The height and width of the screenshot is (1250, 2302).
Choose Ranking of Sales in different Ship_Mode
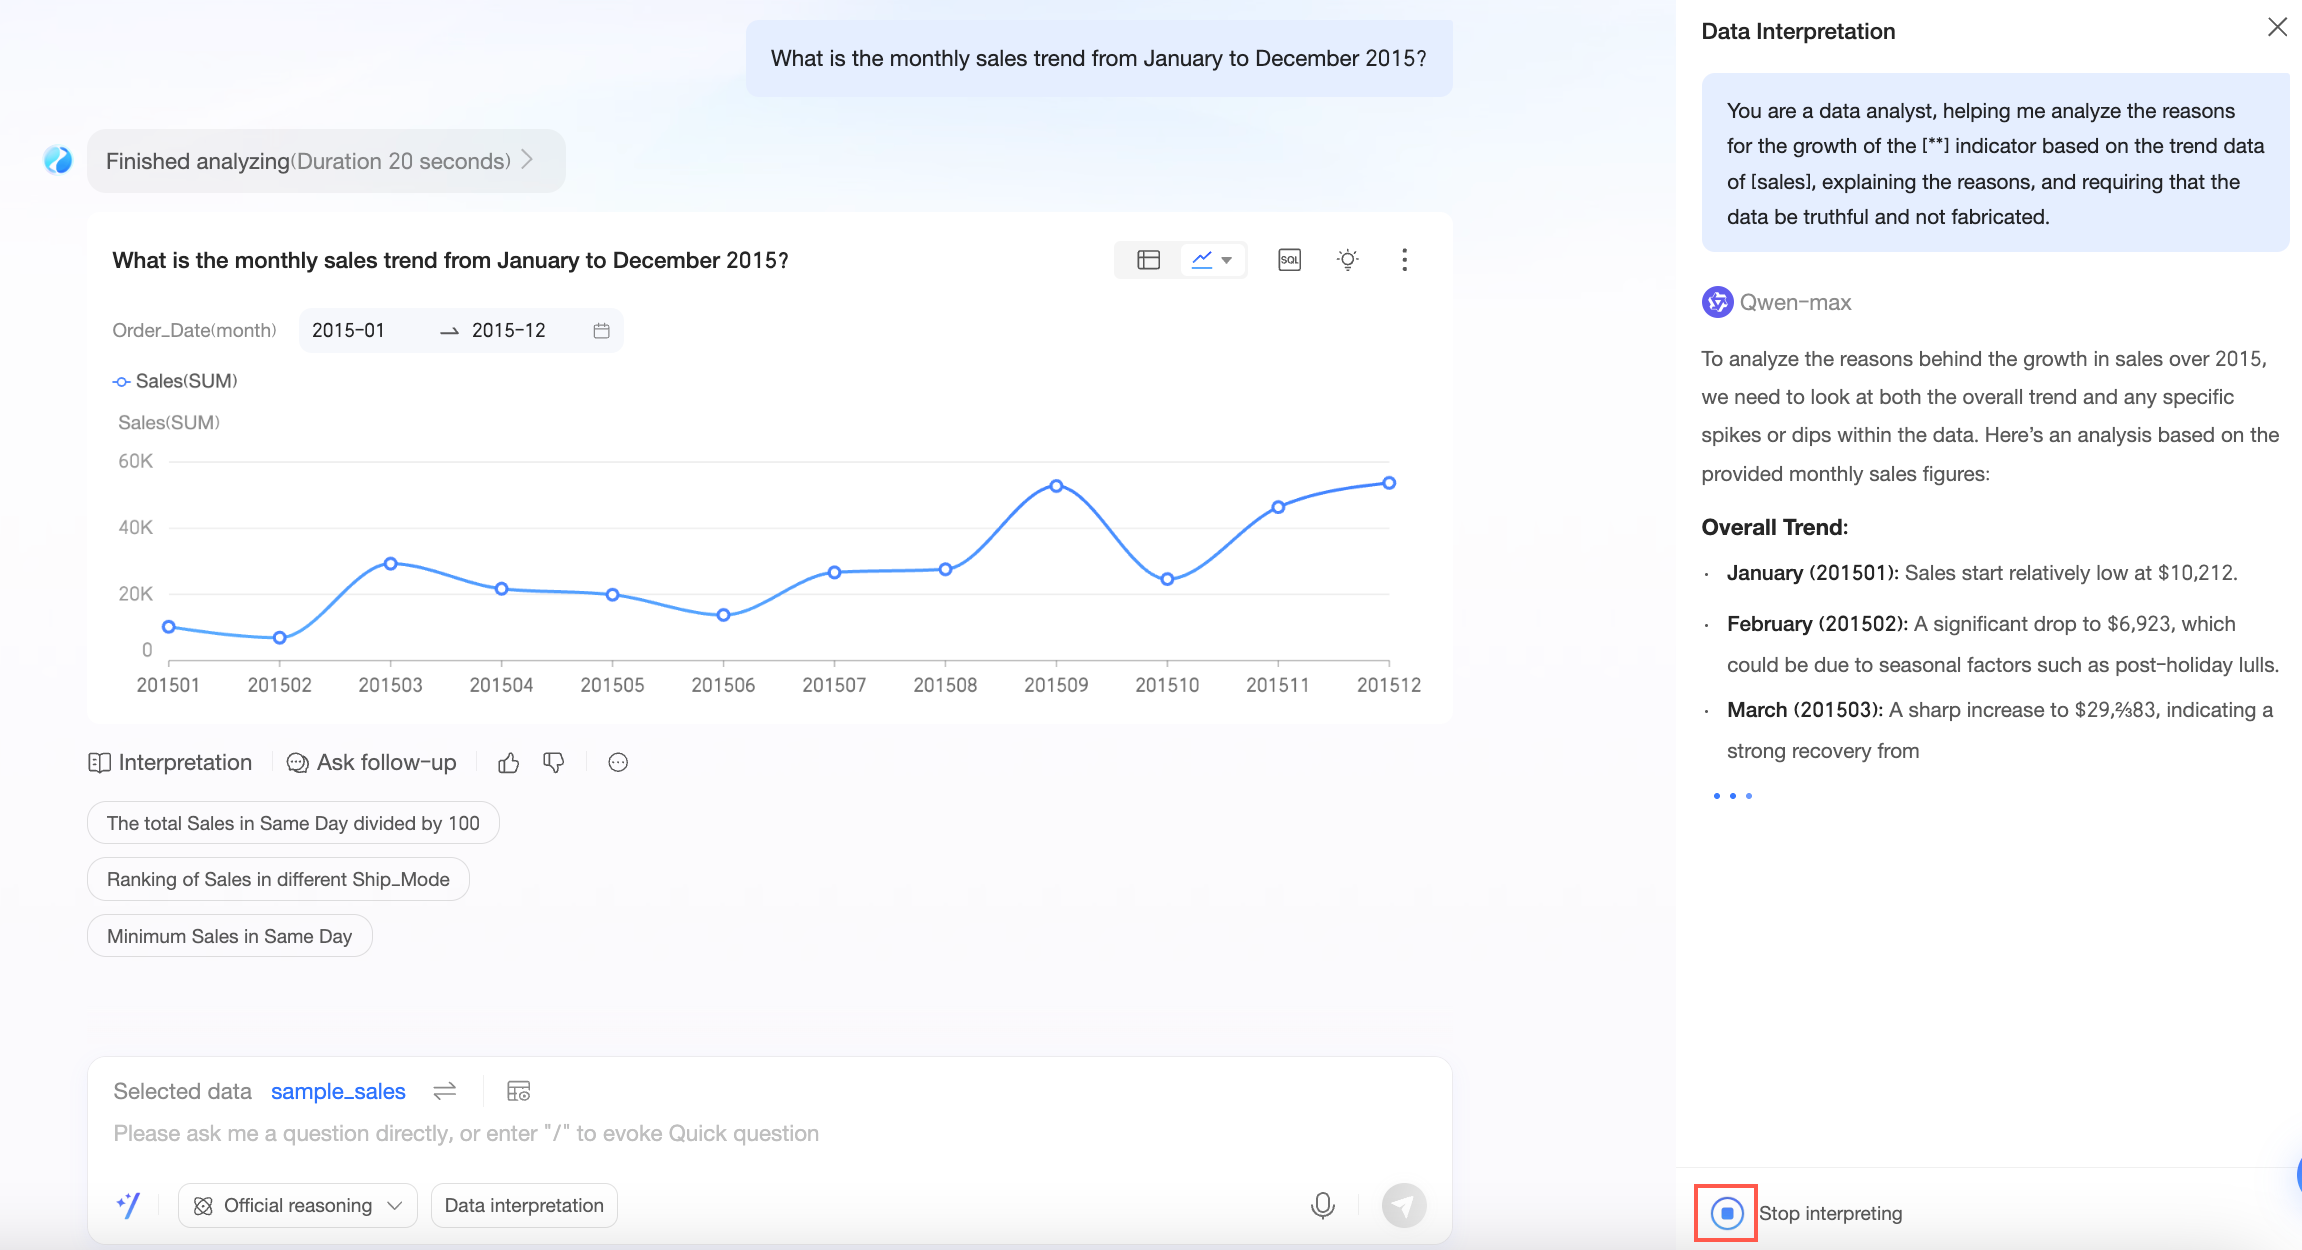pyautogui.click(x=278, y=879)
